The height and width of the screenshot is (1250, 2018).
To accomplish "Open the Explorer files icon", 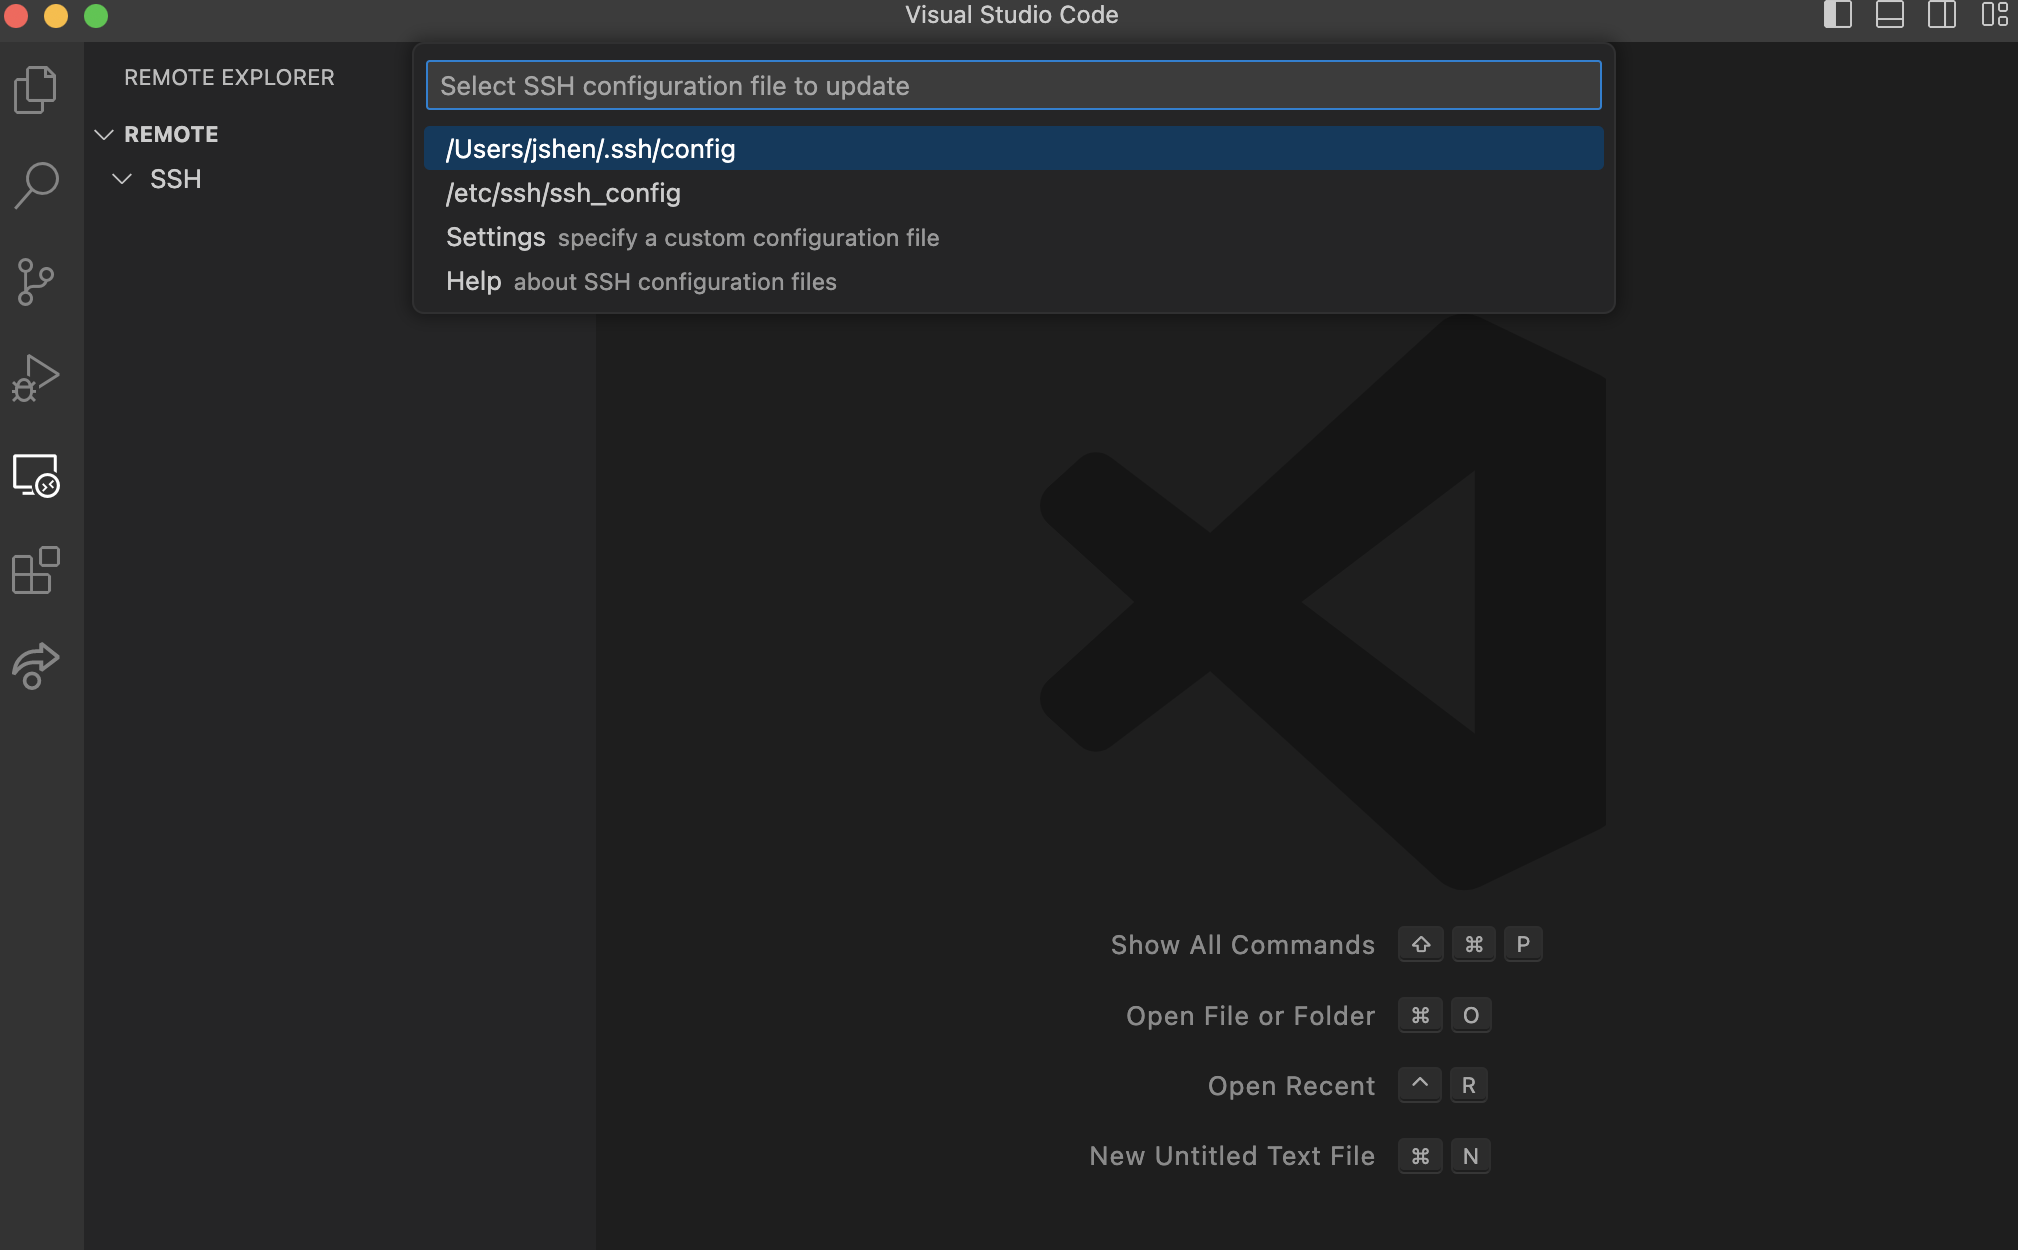I will (x=36, y=90).
